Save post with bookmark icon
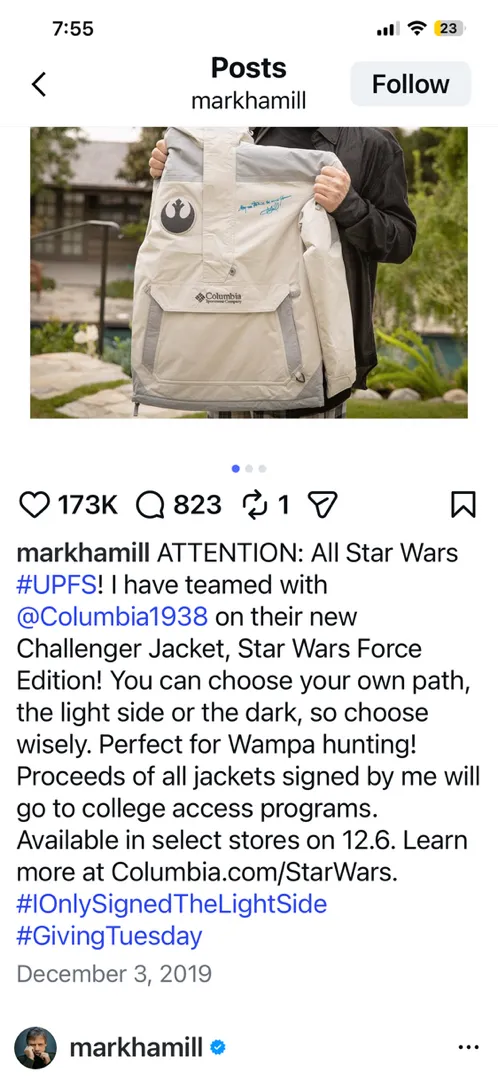 point(463,506)
